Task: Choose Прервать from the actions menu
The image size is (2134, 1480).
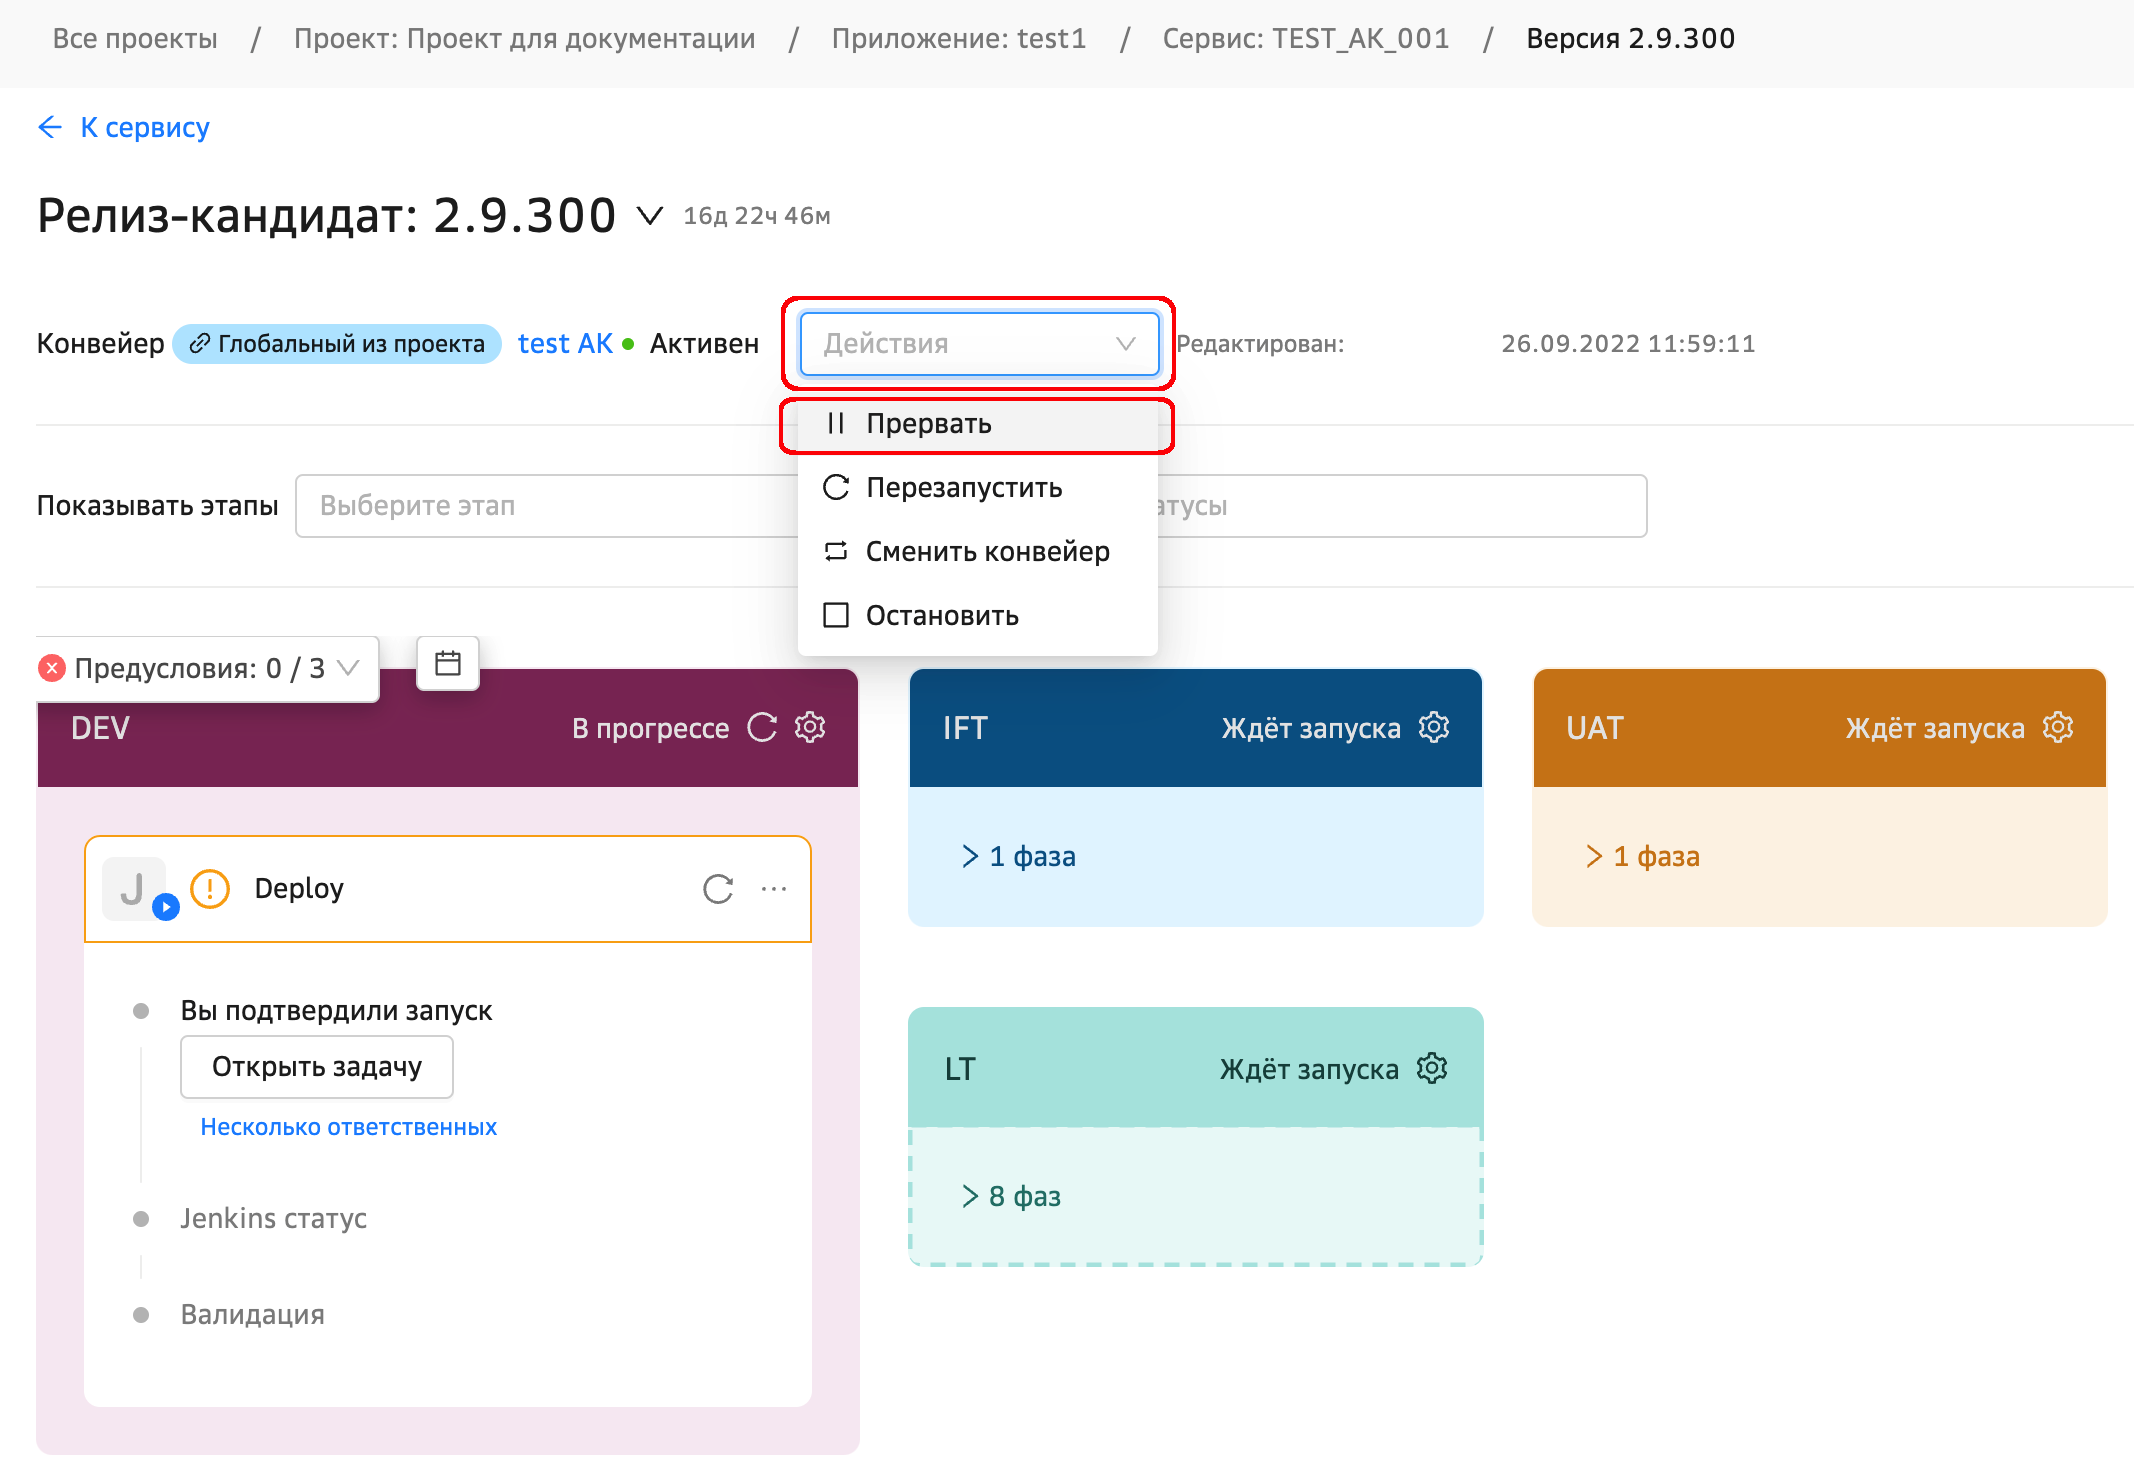Action: pyautogui.click(x=928, y=424)
